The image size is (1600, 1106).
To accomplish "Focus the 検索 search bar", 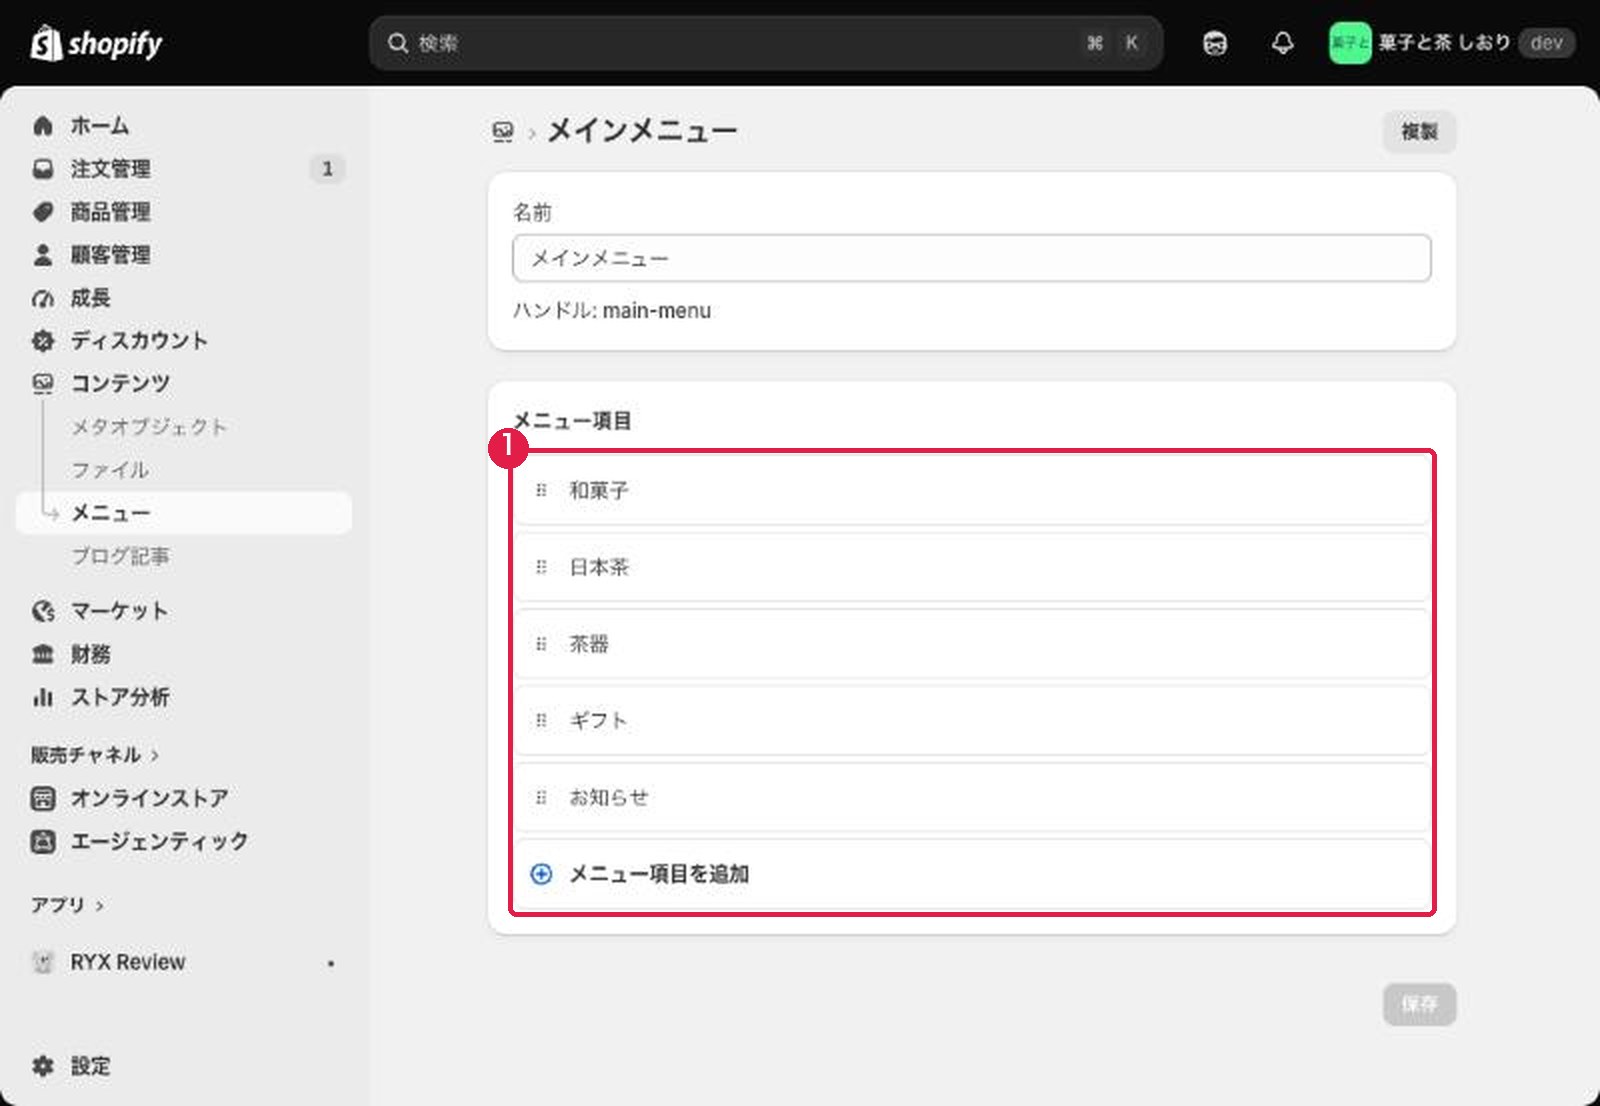I will (766, 43).
